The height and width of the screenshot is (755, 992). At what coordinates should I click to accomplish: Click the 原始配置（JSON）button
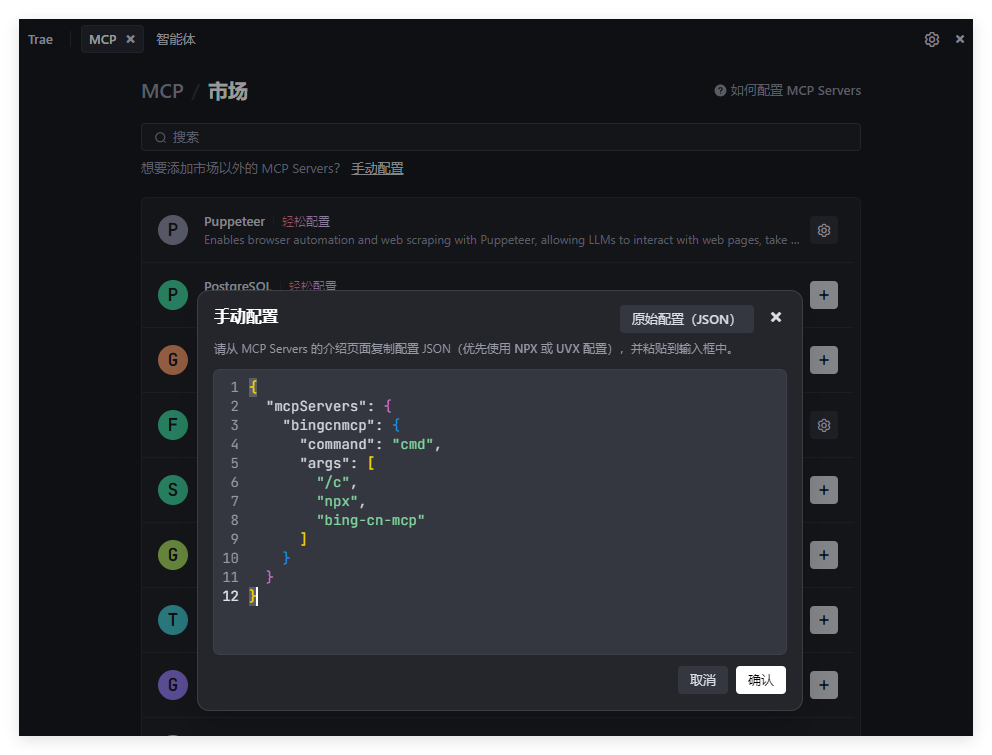pyautogui.click(x=686, y=319)
